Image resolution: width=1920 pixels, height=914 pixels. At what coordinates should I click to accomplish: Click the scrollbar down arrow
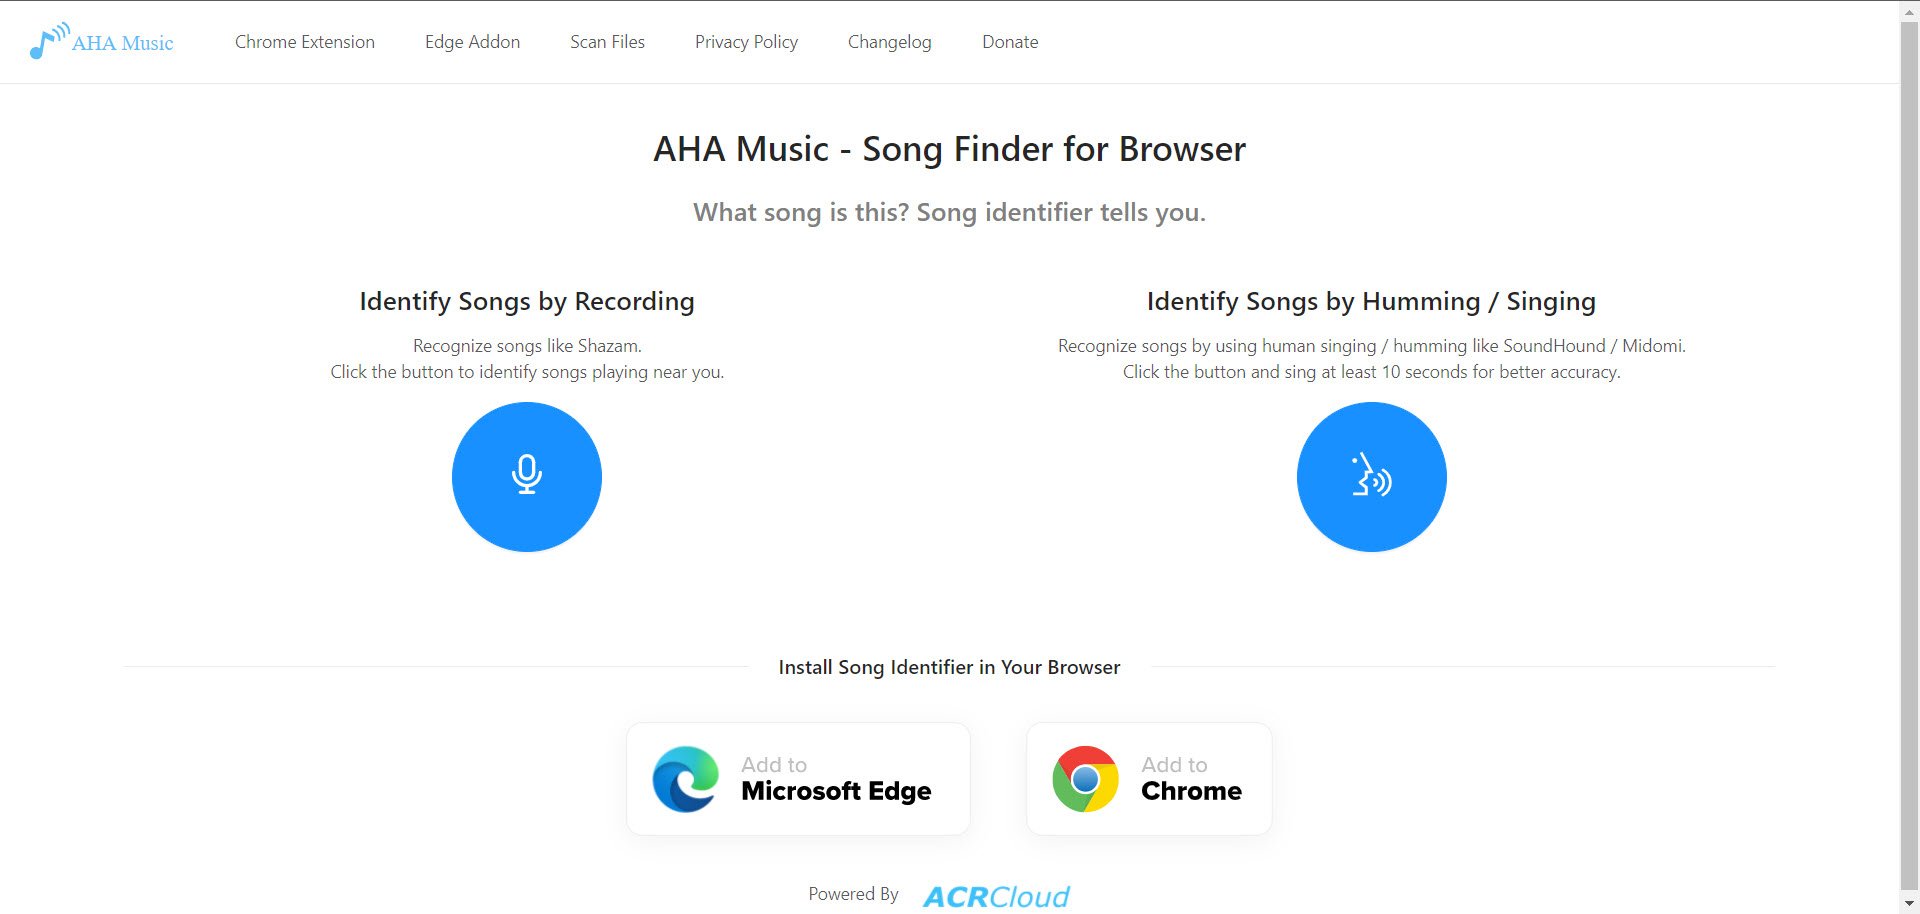1910,904
